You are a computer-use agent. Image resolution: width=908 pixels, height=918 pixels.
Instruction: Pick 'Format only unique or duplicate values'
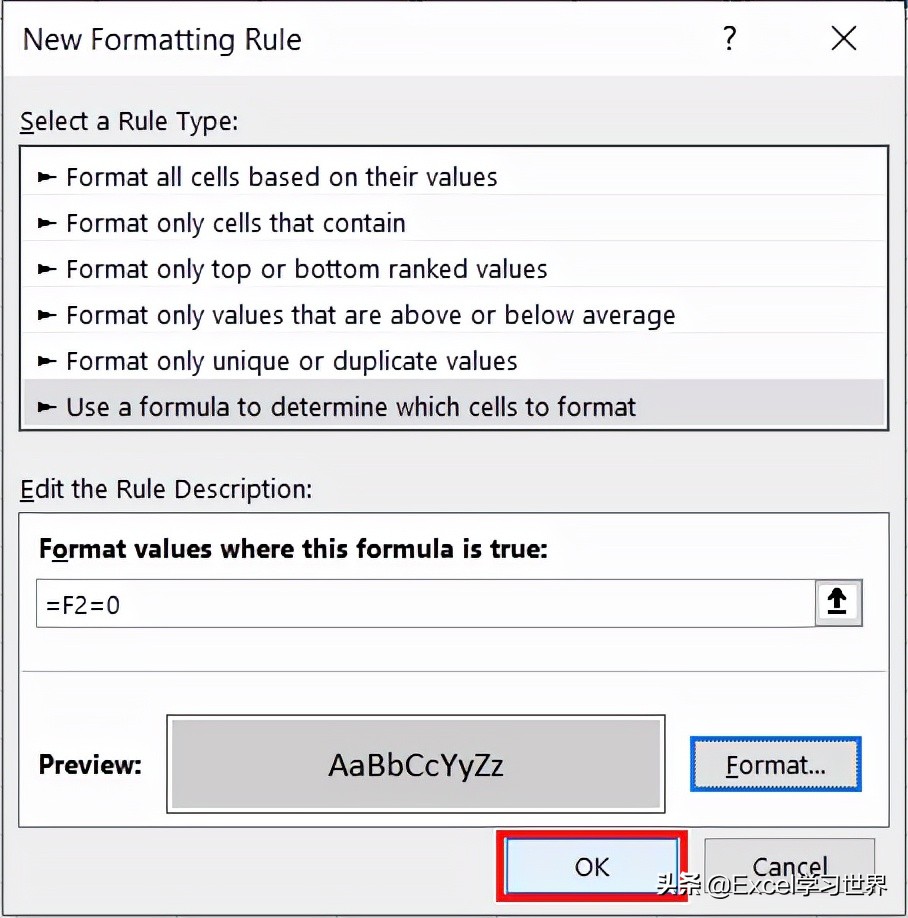pyautogui.click(x=454, y=361)
